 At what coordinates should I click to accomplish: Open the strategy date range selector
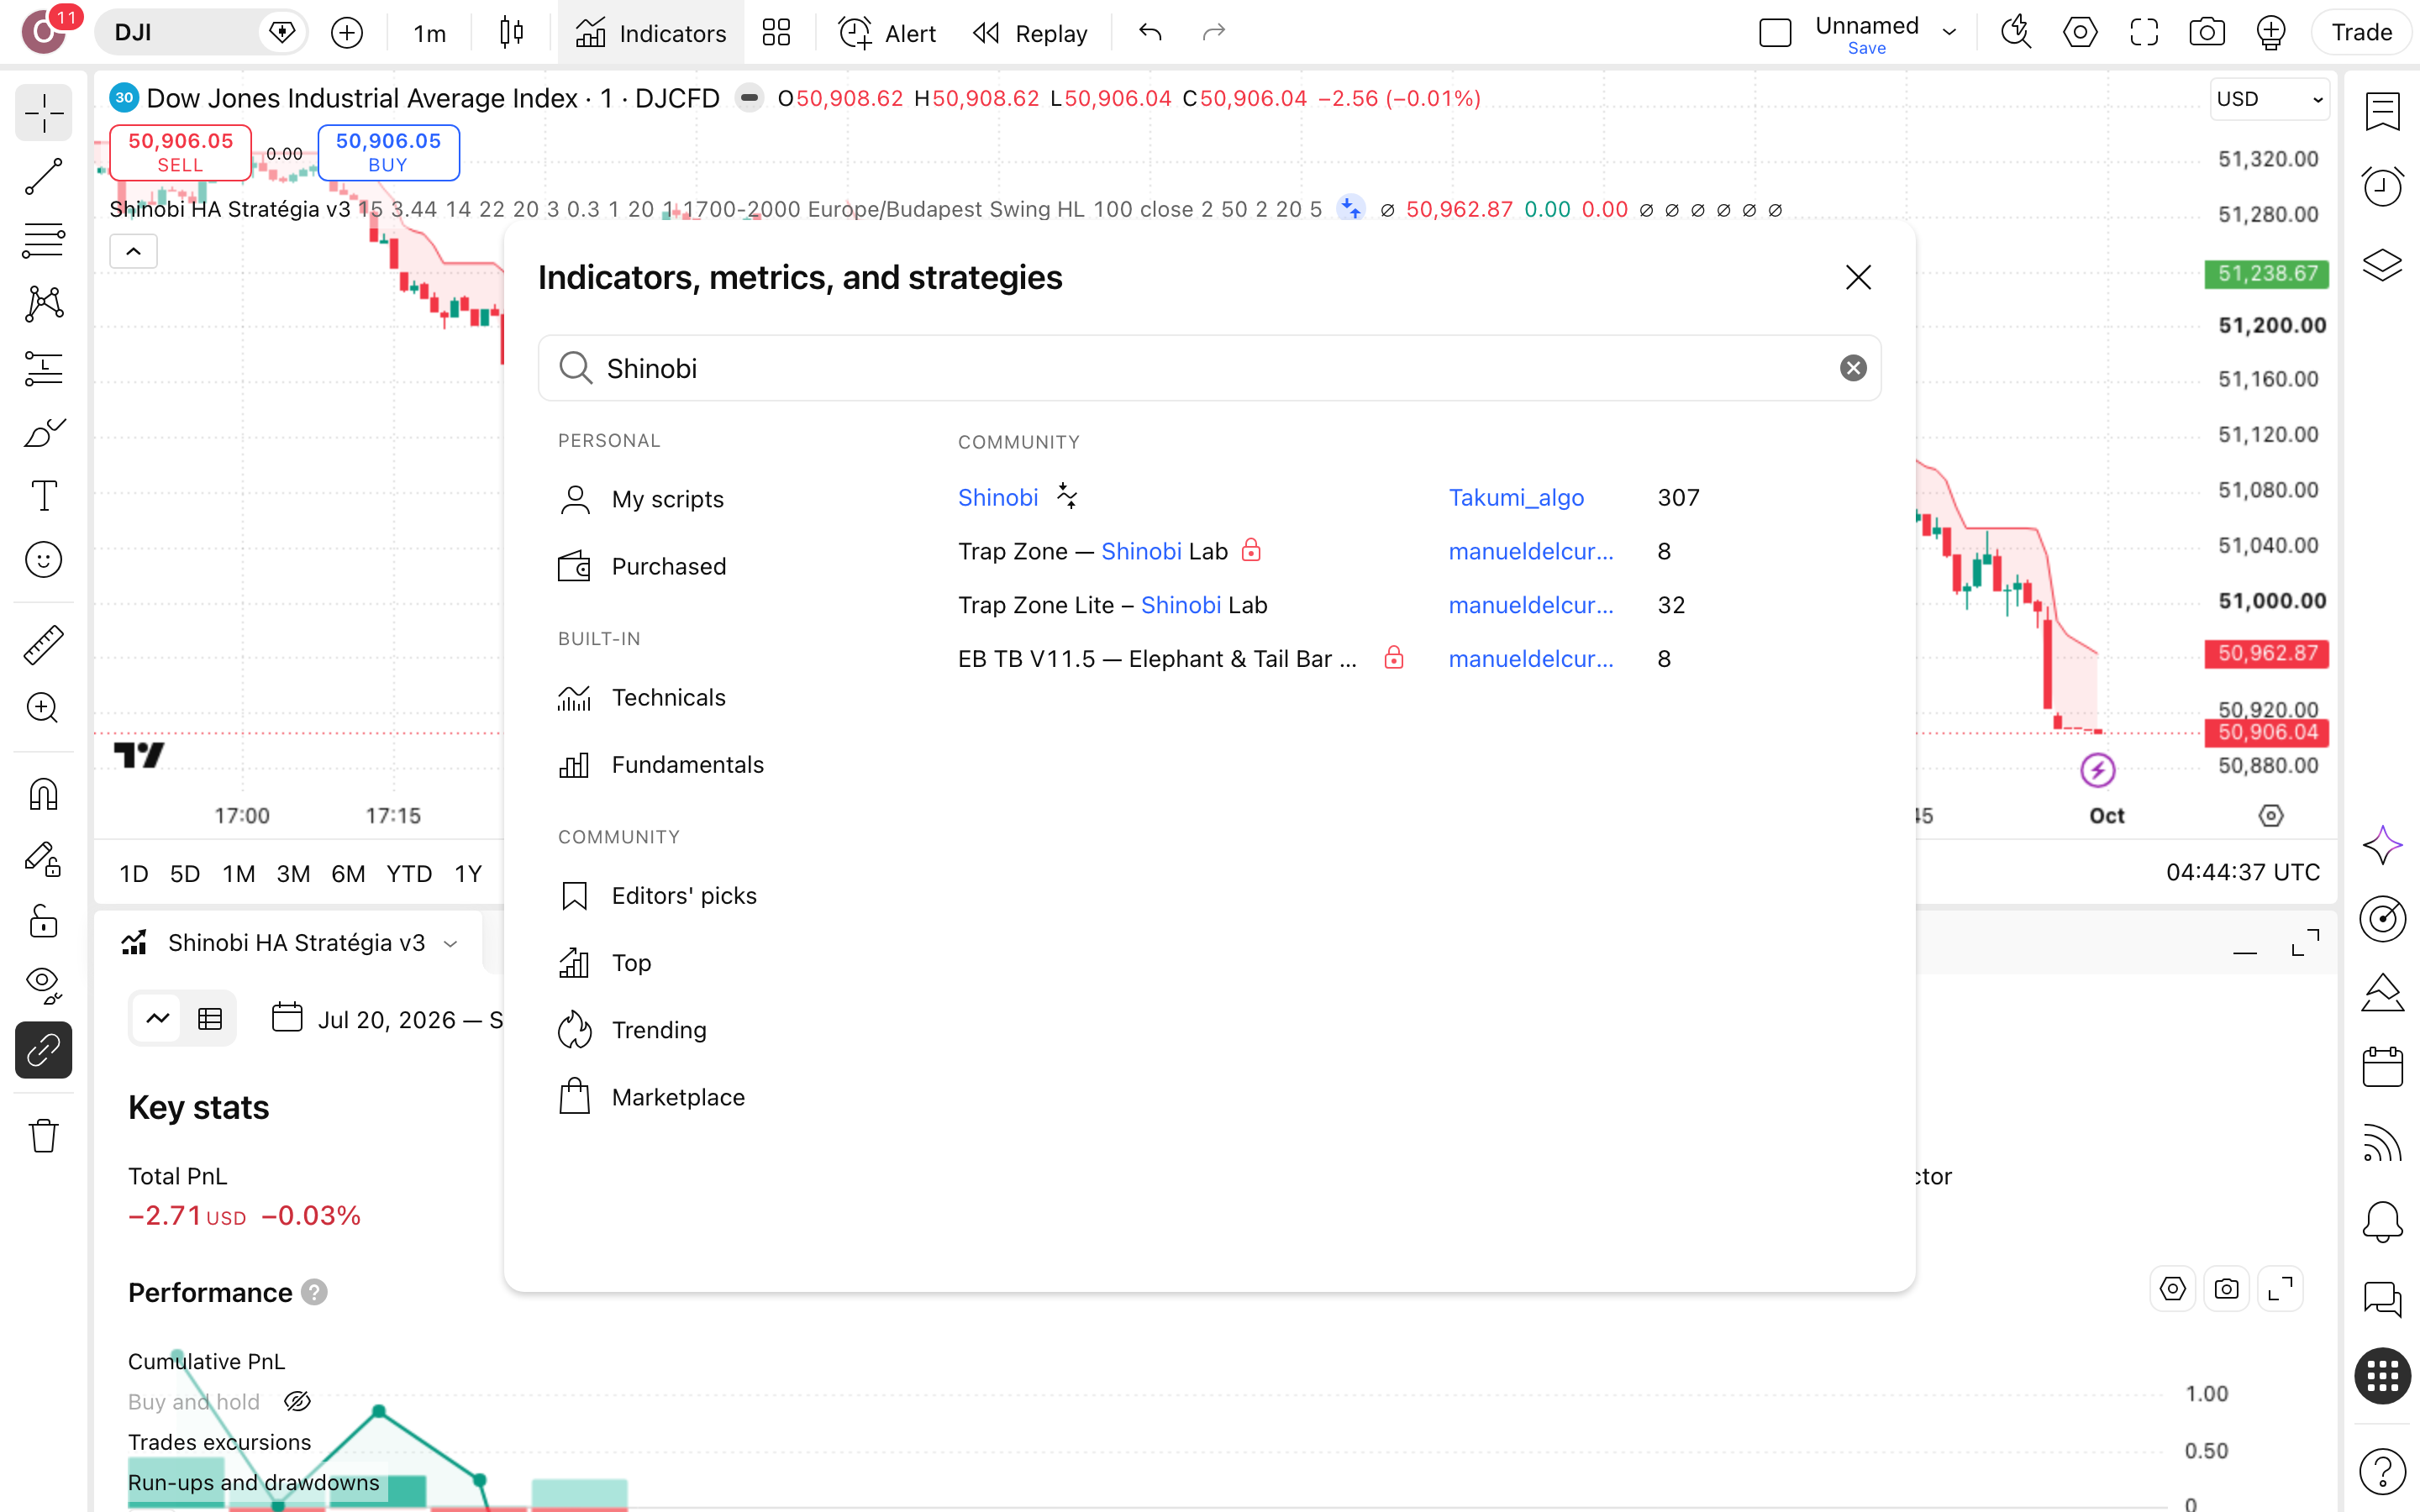[390, 1019]
